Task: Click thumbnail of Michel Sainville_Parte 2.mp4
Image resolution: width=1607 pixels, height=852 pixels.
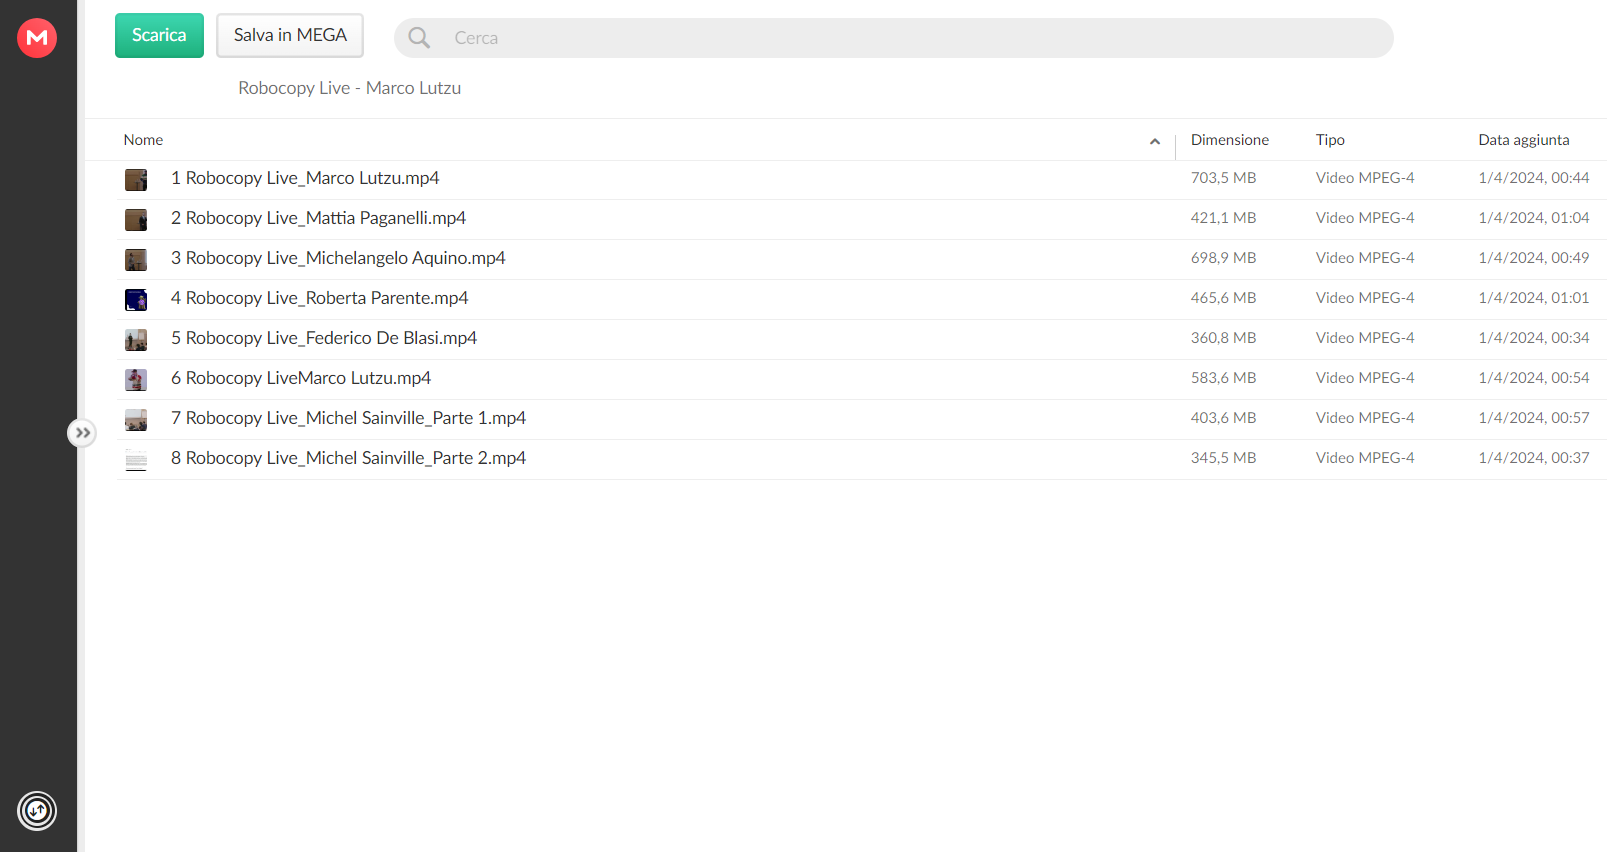Action: [x=136, y=459]
